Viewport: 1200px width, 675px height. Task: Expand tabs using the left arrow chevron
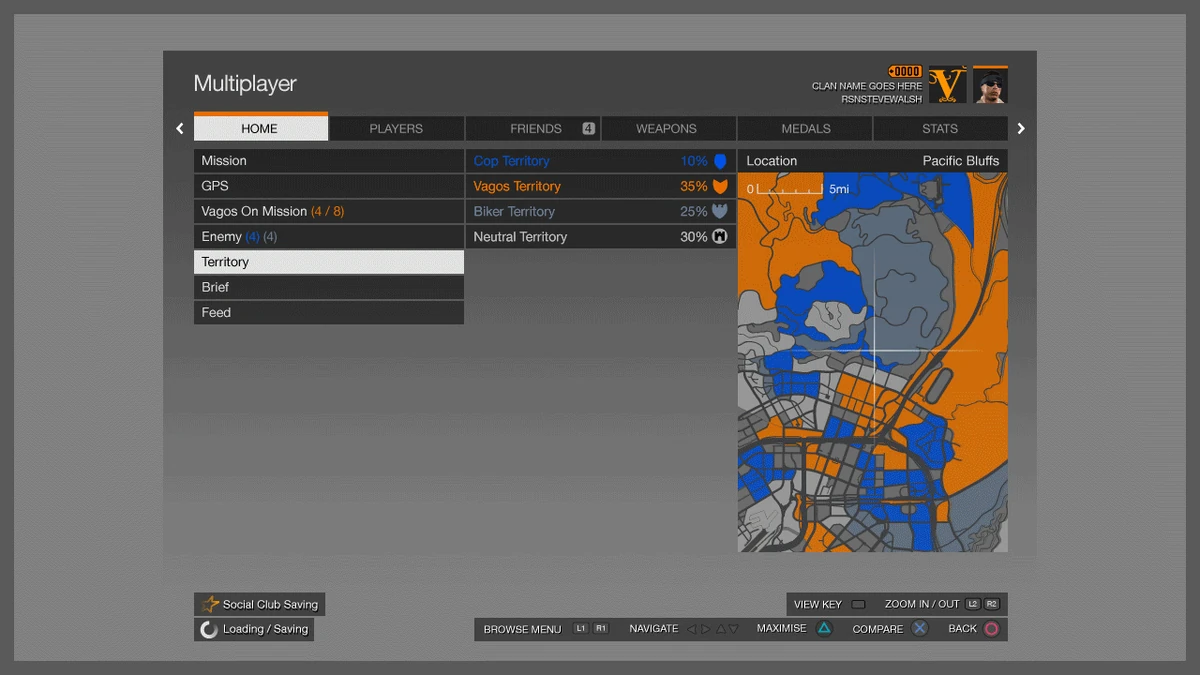(x=179, y=128)
